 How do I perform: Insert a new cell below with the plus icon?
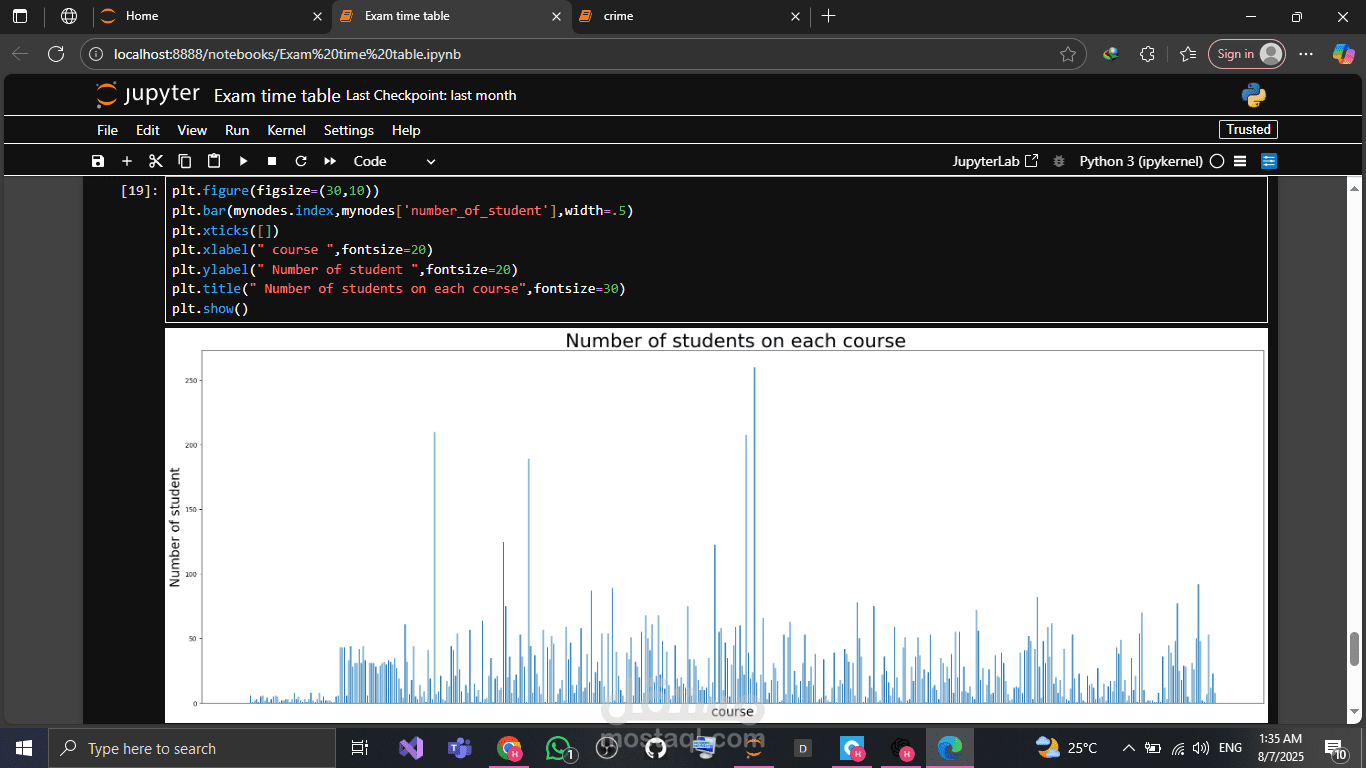(126, 161)
